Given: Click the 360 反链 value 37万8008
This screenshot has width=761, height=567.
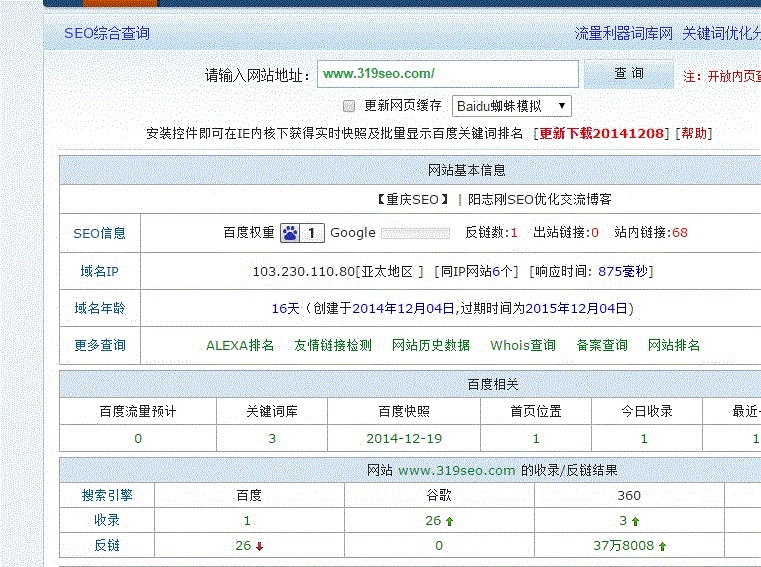Looking at the screenshot, I should [623, 546].
